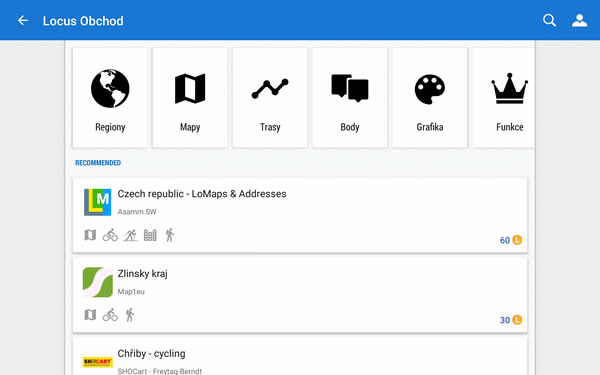Open search in Locus Obchod
This screenshot has height=375, width=600.
549,20
